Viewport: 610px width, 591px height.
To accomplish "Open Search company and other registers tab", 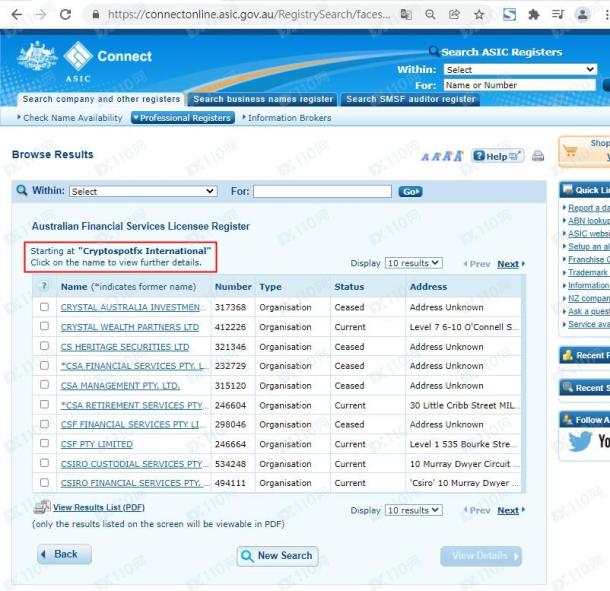I will pos(101,99).
